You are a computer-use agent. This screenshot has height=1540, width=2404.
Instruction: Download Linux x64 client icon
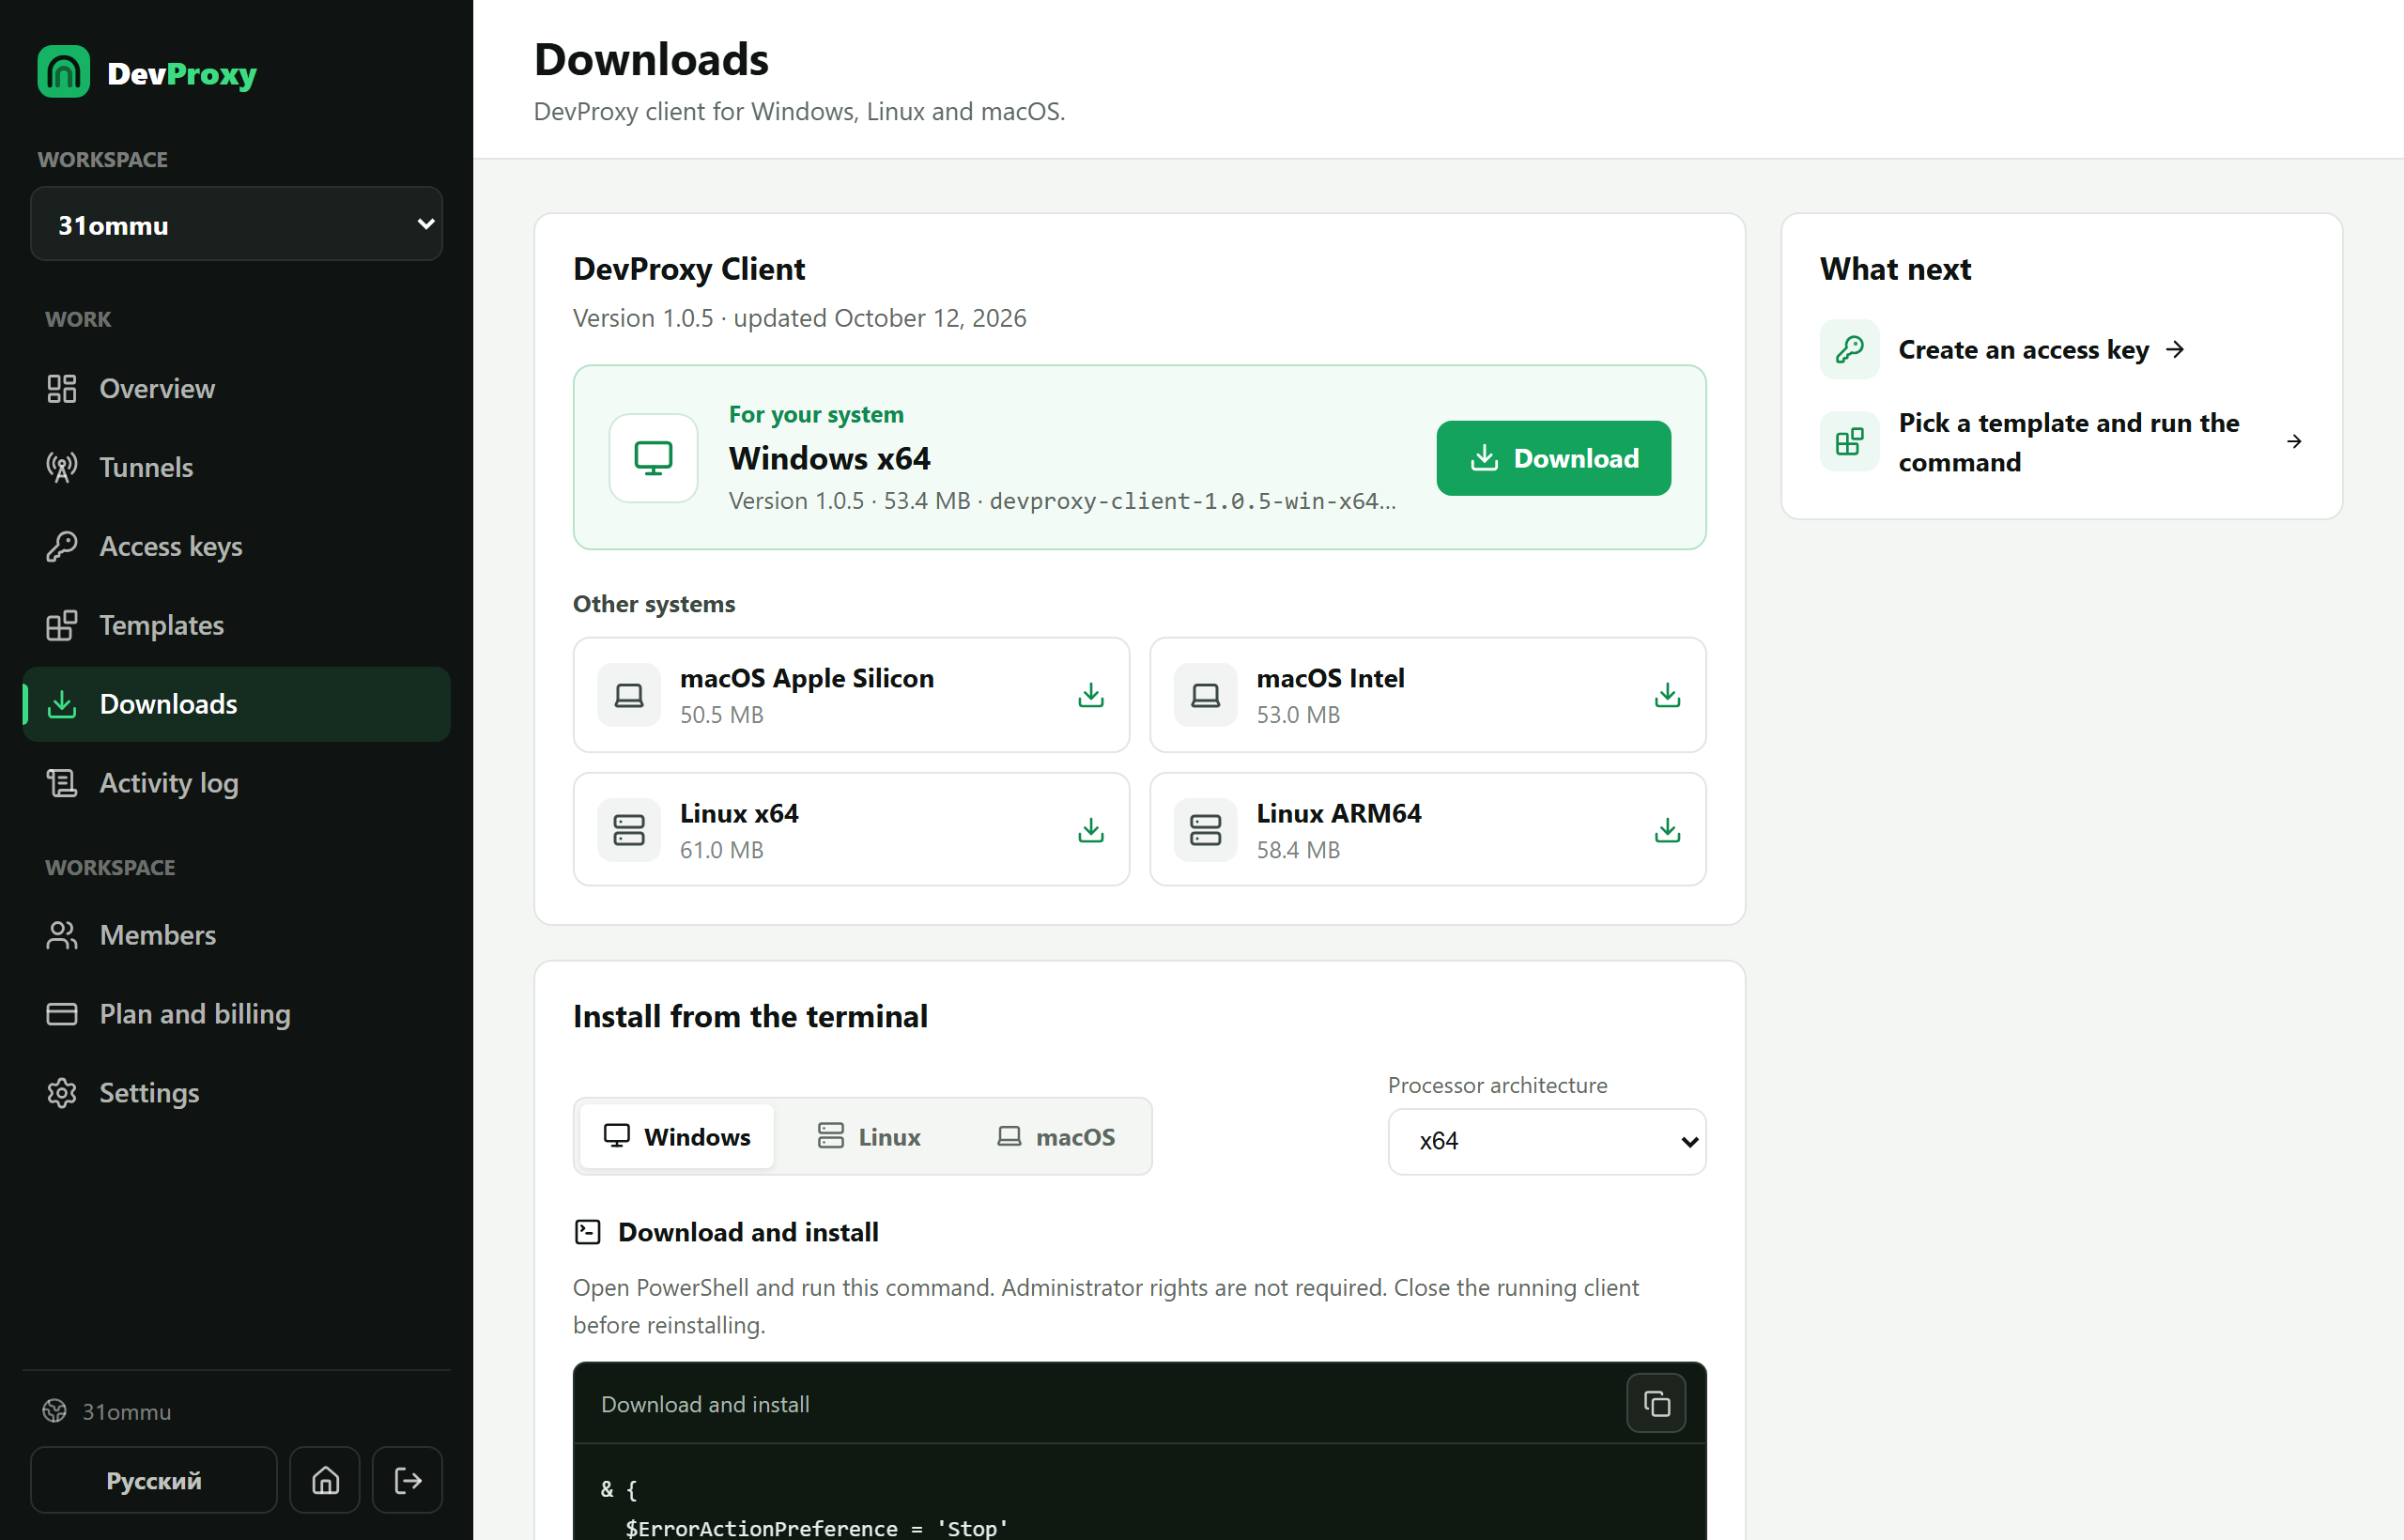[1090, 830]
